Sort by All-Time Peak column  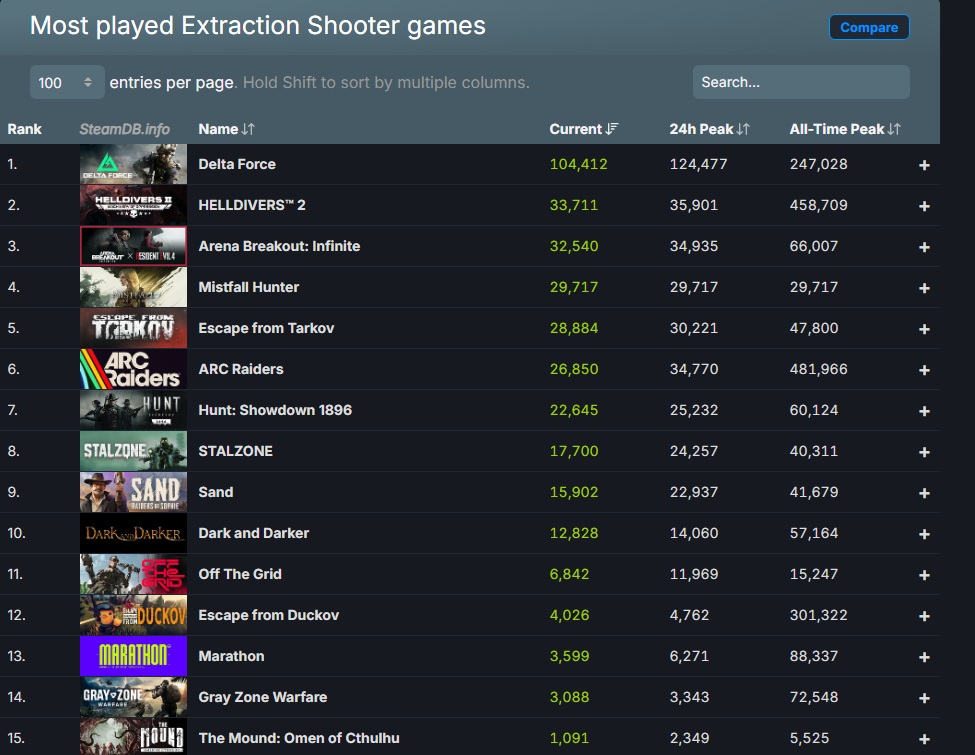pyautogui.click(x=845, y=129)
